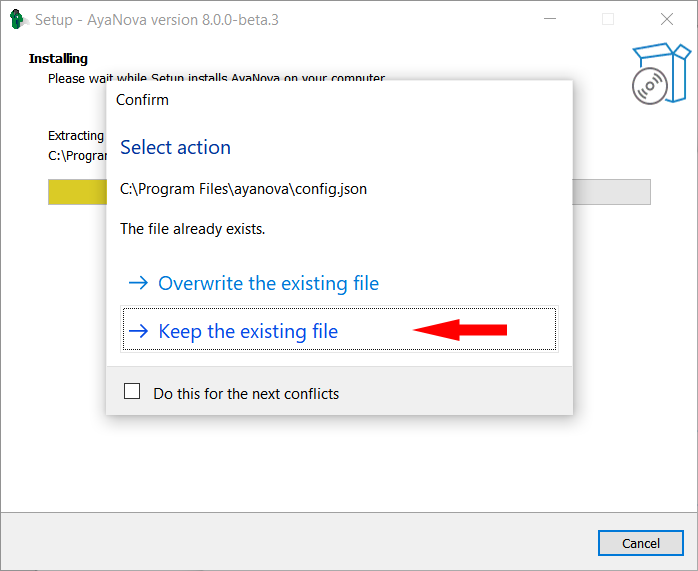The image size is (698, 571).
Task: Click the config.json file path text
Action: (243, 189)
